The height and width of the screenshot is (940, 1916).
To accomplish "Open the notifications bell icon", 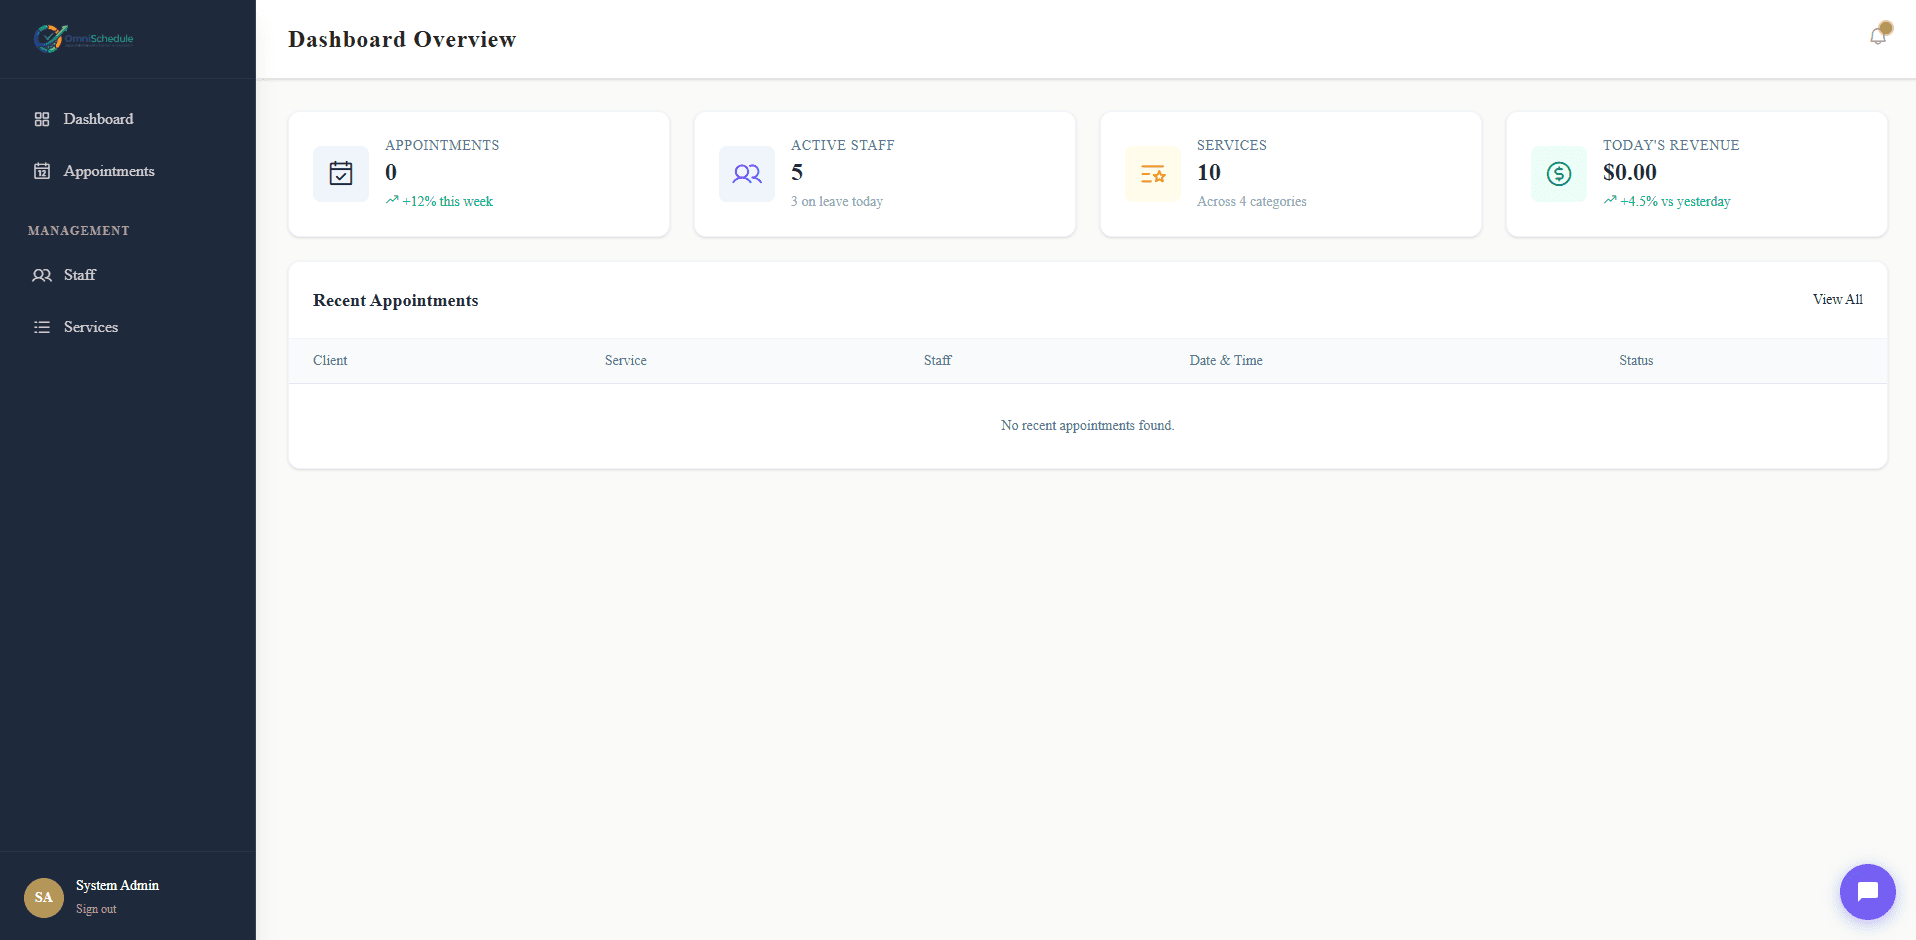I will point(1878,37).
